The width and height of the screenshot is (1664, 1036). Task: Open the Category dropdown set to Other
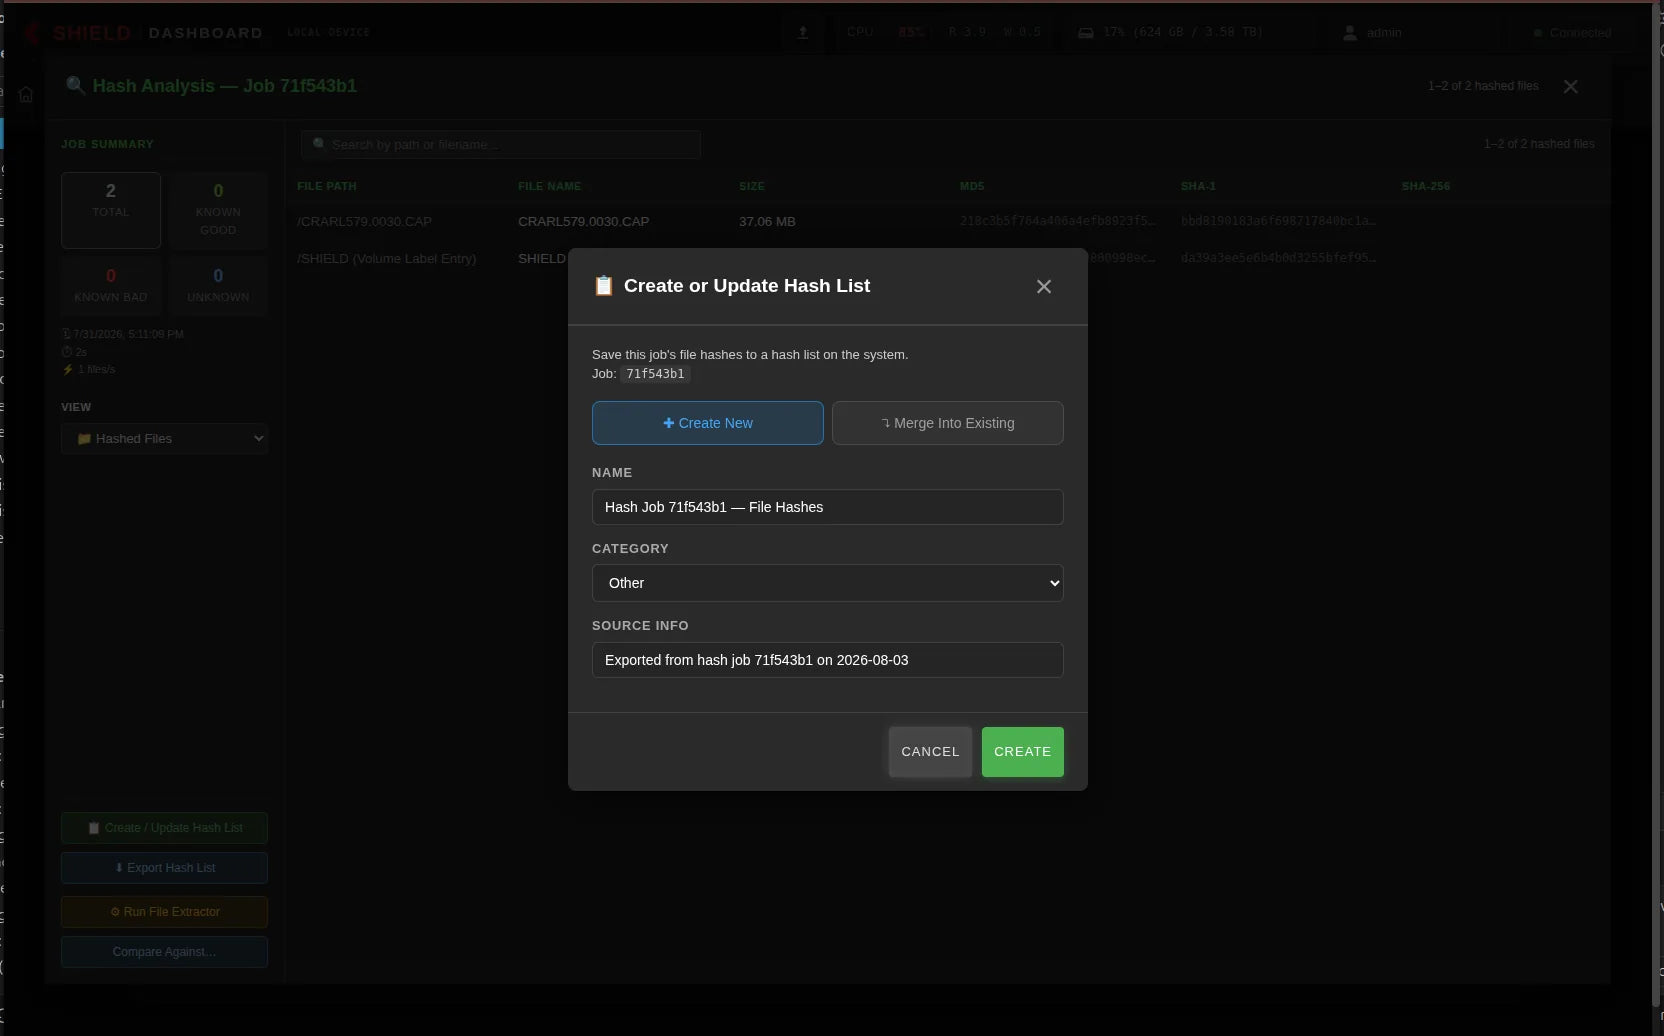pos(828,583)
